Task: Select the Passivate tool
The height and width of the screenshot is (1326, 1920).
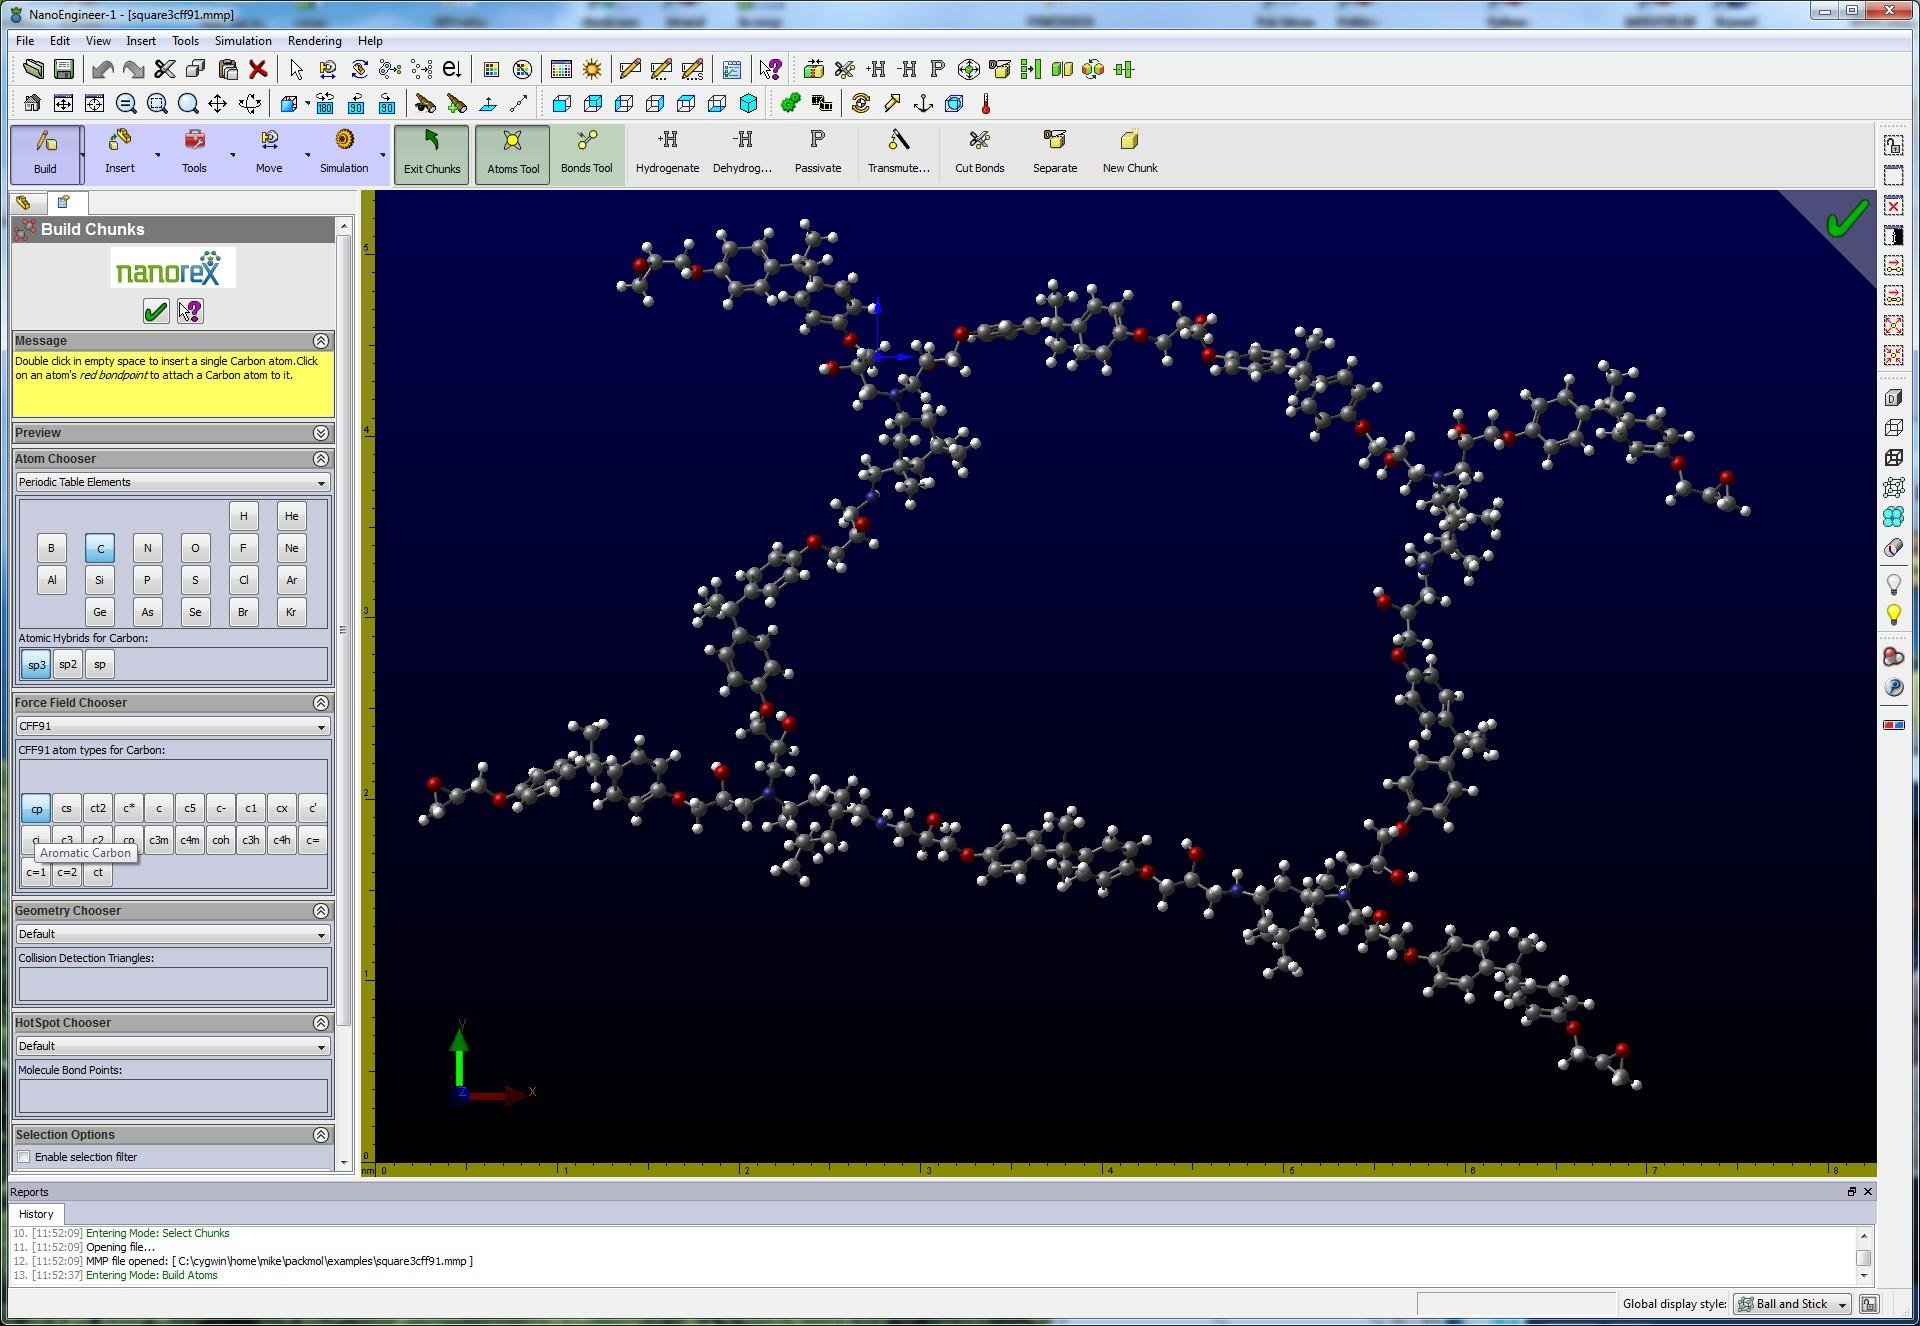Action: click(816, 150)
